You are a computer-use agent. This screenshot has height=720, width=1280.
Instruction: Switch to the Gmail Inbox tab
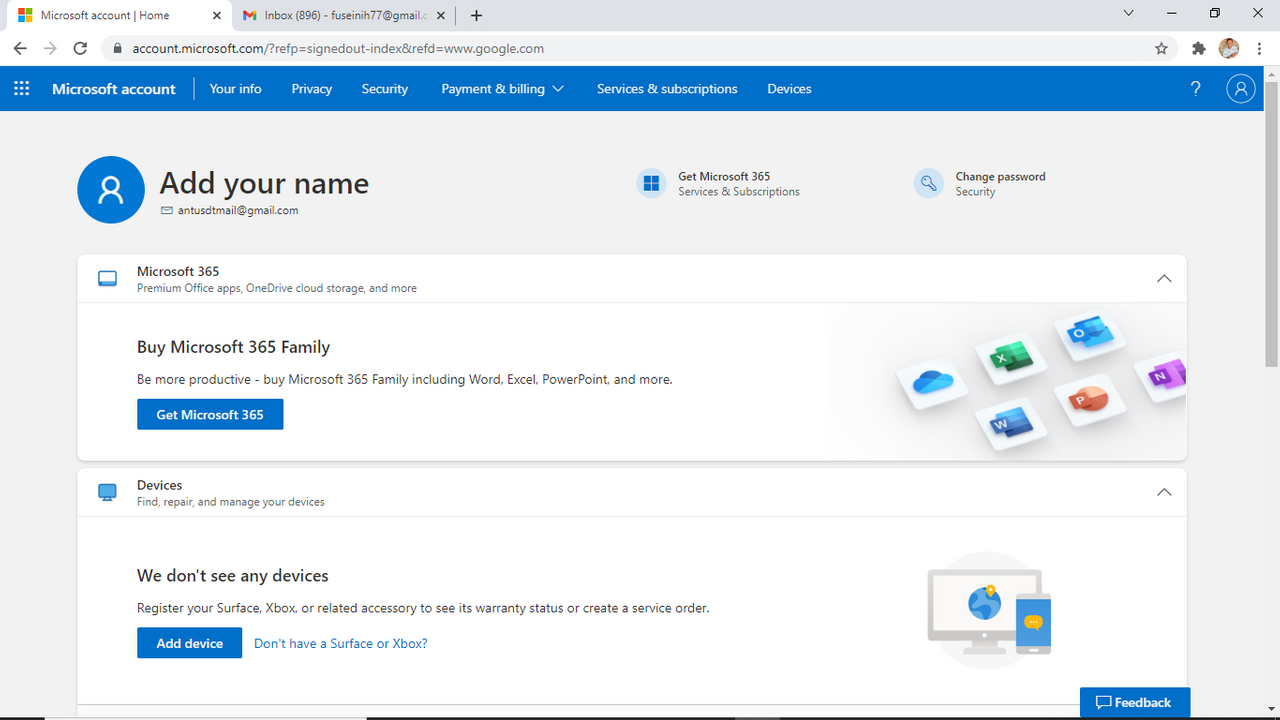click(343, 15)
